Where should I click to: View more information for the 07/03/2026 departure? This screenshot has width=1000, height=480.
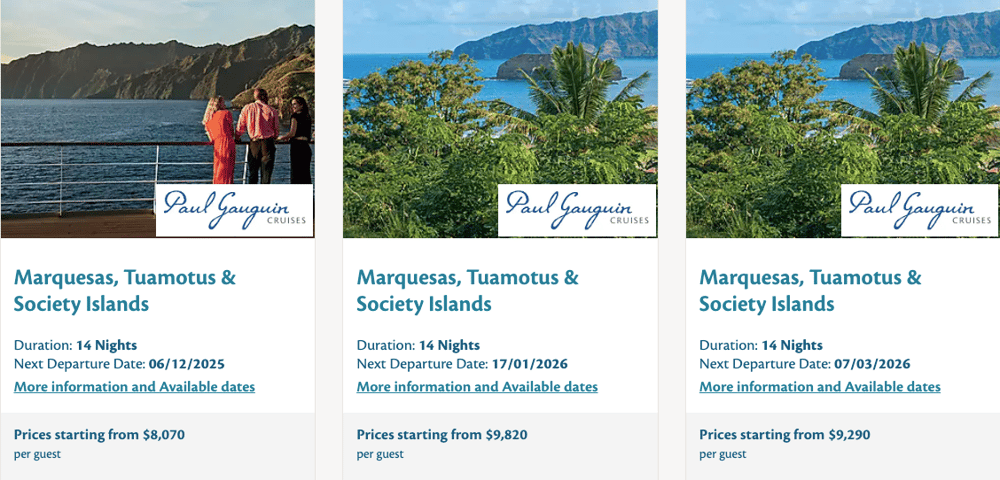pyautogui.click(x=820, y=387)
